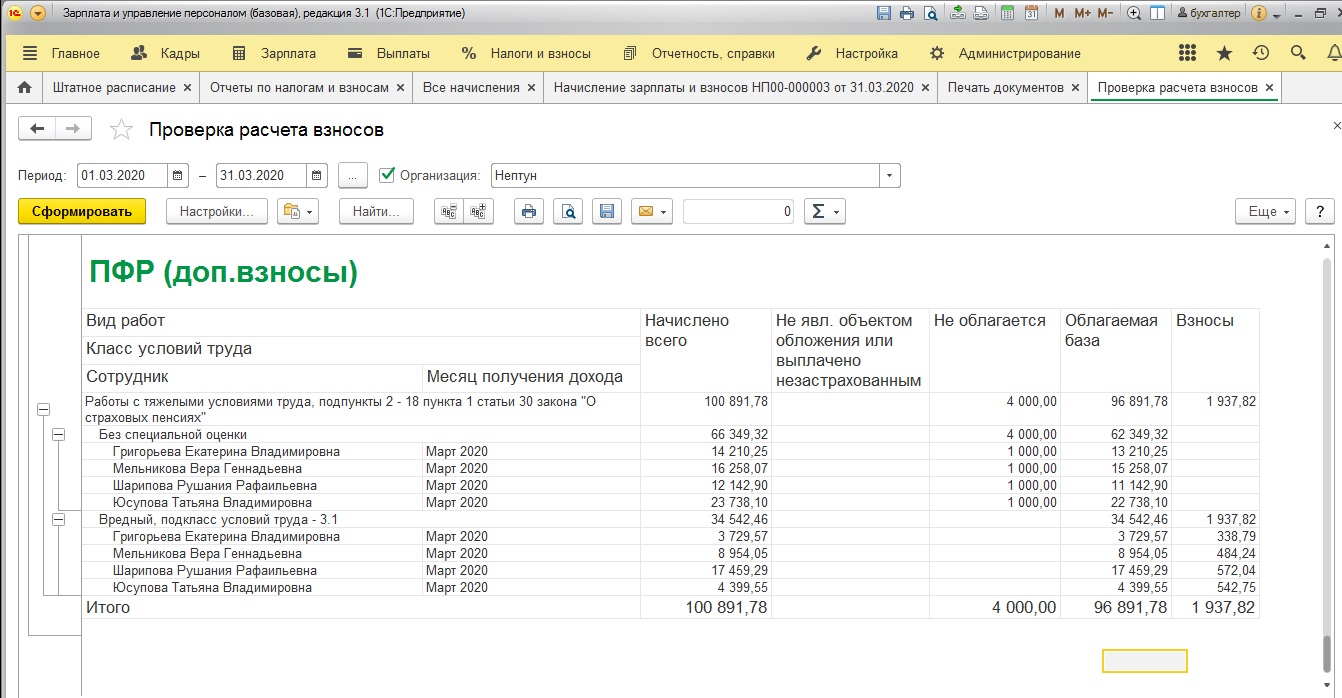The height and width of the screenshot is (698, 1342).
Task: Switch to Отчеты по налогам и взносам tab
Action: pyautogui.click(x=299, y=87)
